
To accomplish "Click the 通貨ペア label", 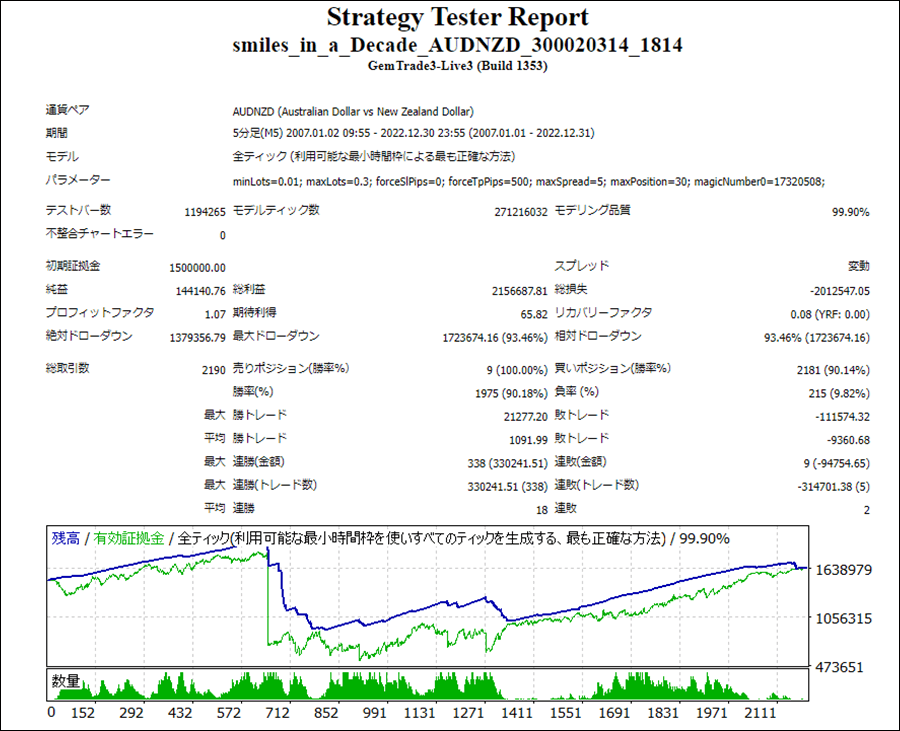I will [68, 110].
